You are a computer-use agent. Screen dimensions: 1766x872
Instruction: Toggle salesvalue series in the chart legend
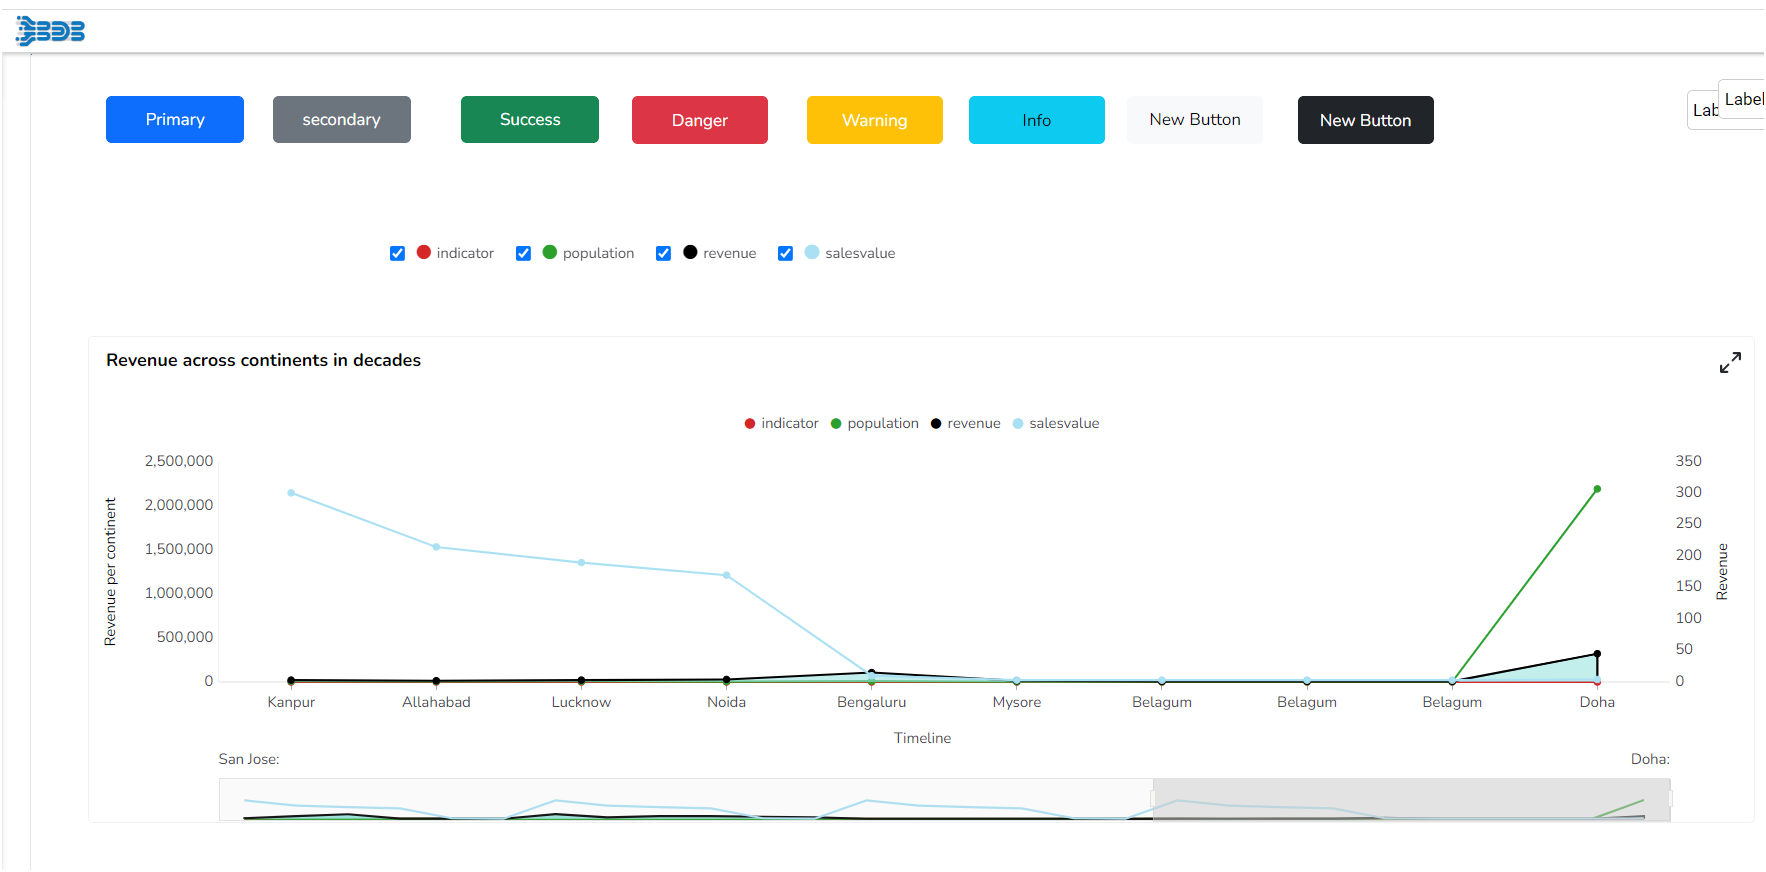pyautogui.click(x=1055, y=424)
